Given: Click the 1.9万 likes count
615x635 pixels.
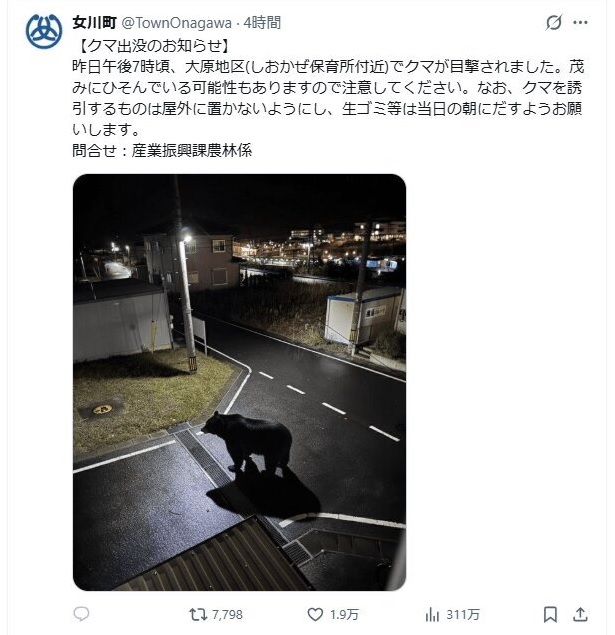Looking at the screenshot, I should (x=344, y=615).
